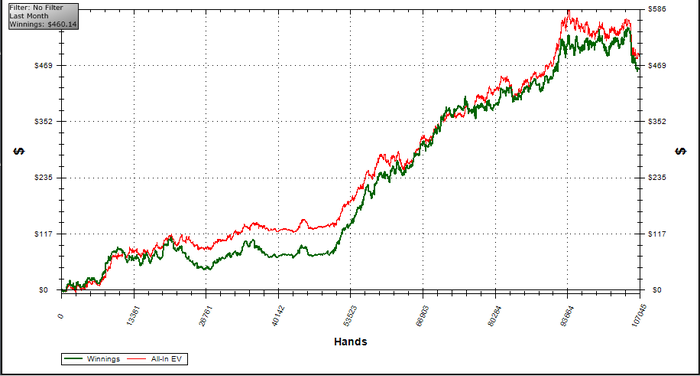Click the '$235' label on left axis
This screenshot has width=700, height=376.
click(43, 178)
